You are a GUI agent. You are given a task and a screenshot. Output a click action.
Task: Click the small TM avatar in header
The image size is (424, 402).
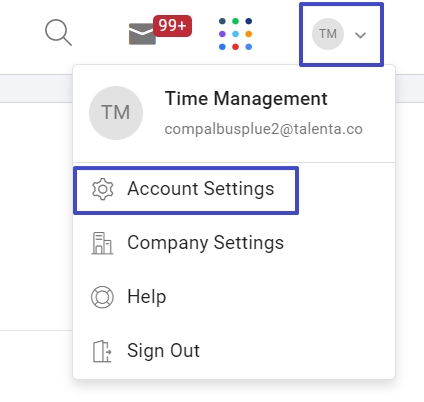(x=328, y=34)
